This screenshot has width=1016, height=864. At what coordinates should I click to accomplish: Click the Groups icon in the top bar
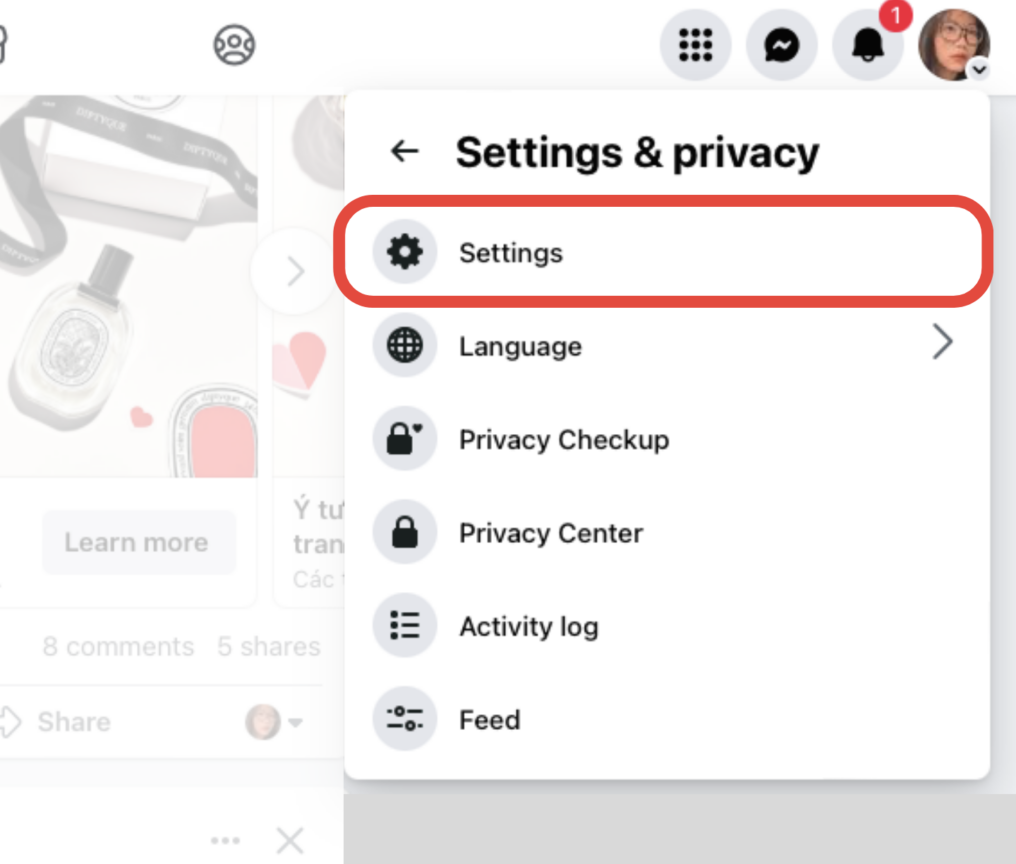tap(233, 45)
